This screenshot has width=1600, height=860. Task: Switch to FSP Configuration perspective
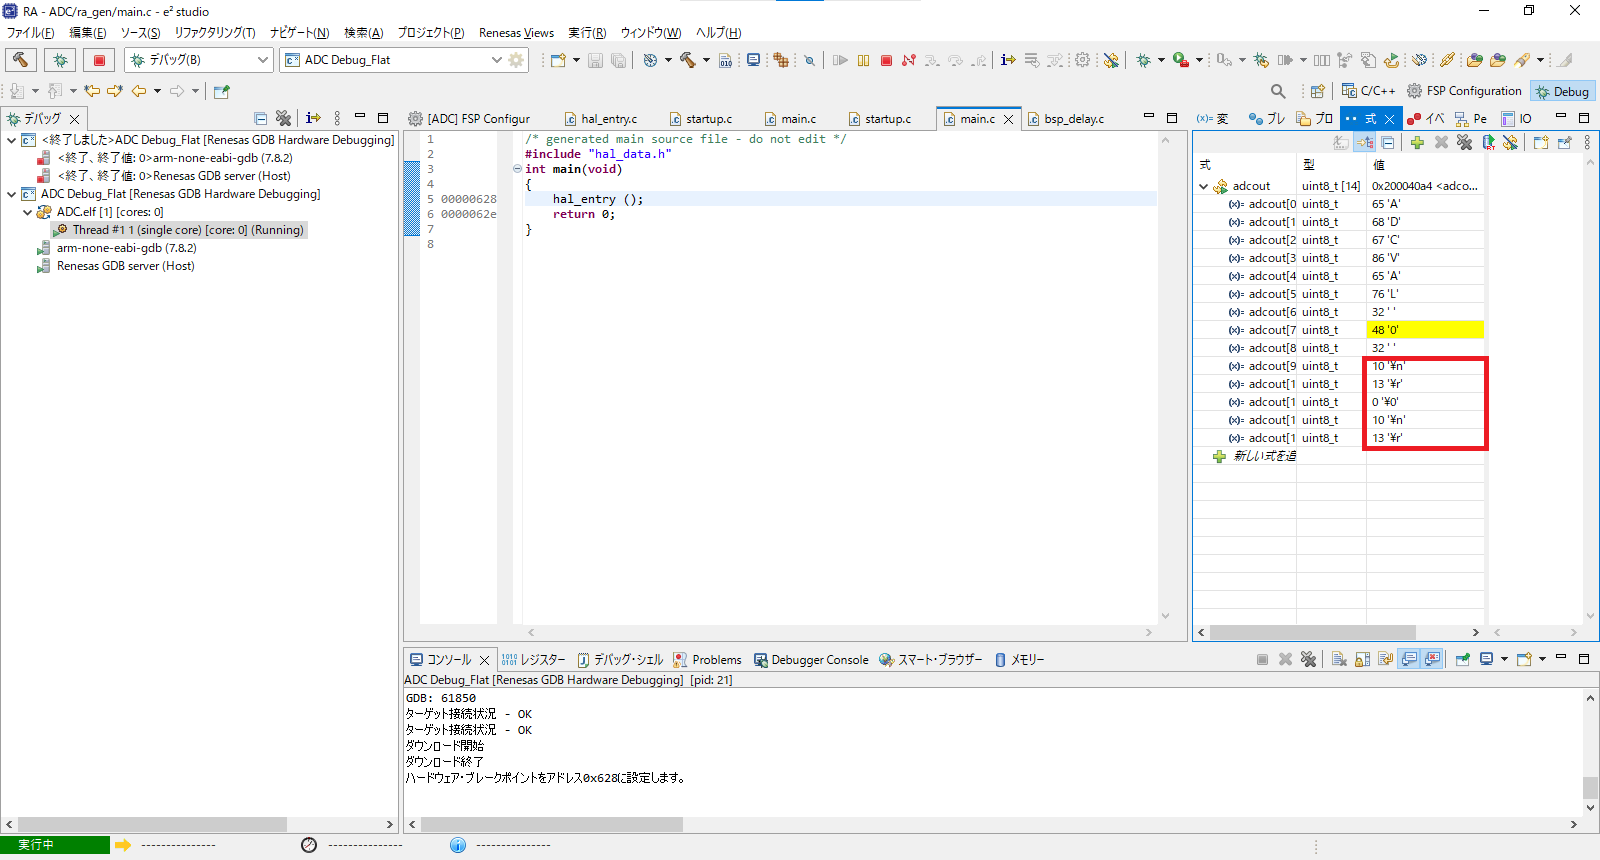click(1464, 91)
